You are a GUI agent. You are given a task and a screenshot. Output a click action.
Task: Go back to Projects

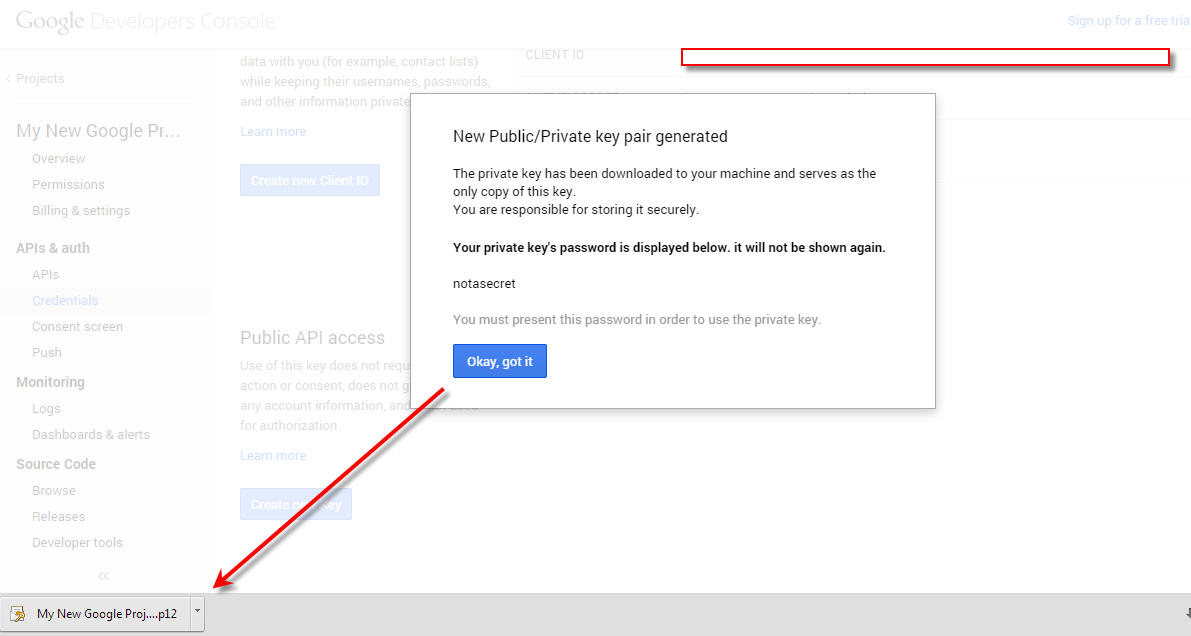click(40, 78)
